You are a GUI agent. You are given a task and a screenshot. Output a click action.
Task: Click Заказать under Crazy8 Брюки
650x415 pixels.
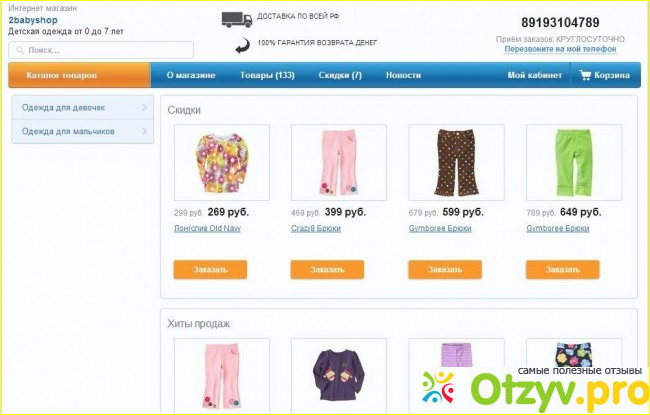tap(327, 269)
